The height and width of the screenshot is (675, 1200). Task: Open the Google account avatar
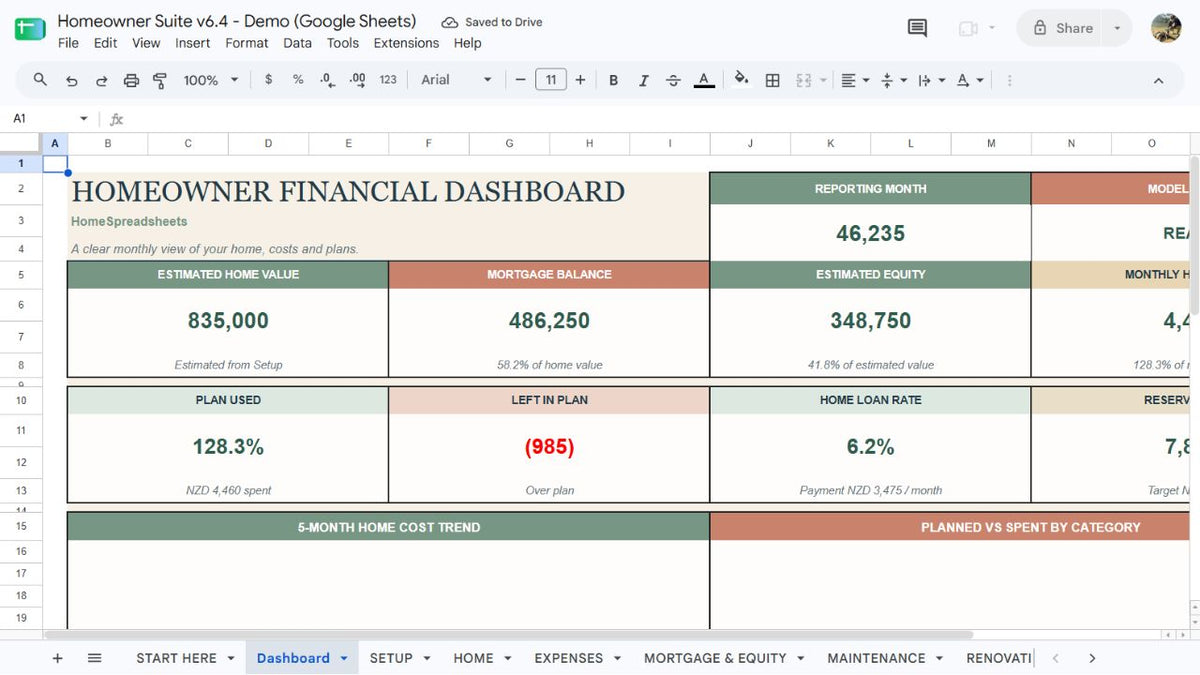coord(1166,28)
